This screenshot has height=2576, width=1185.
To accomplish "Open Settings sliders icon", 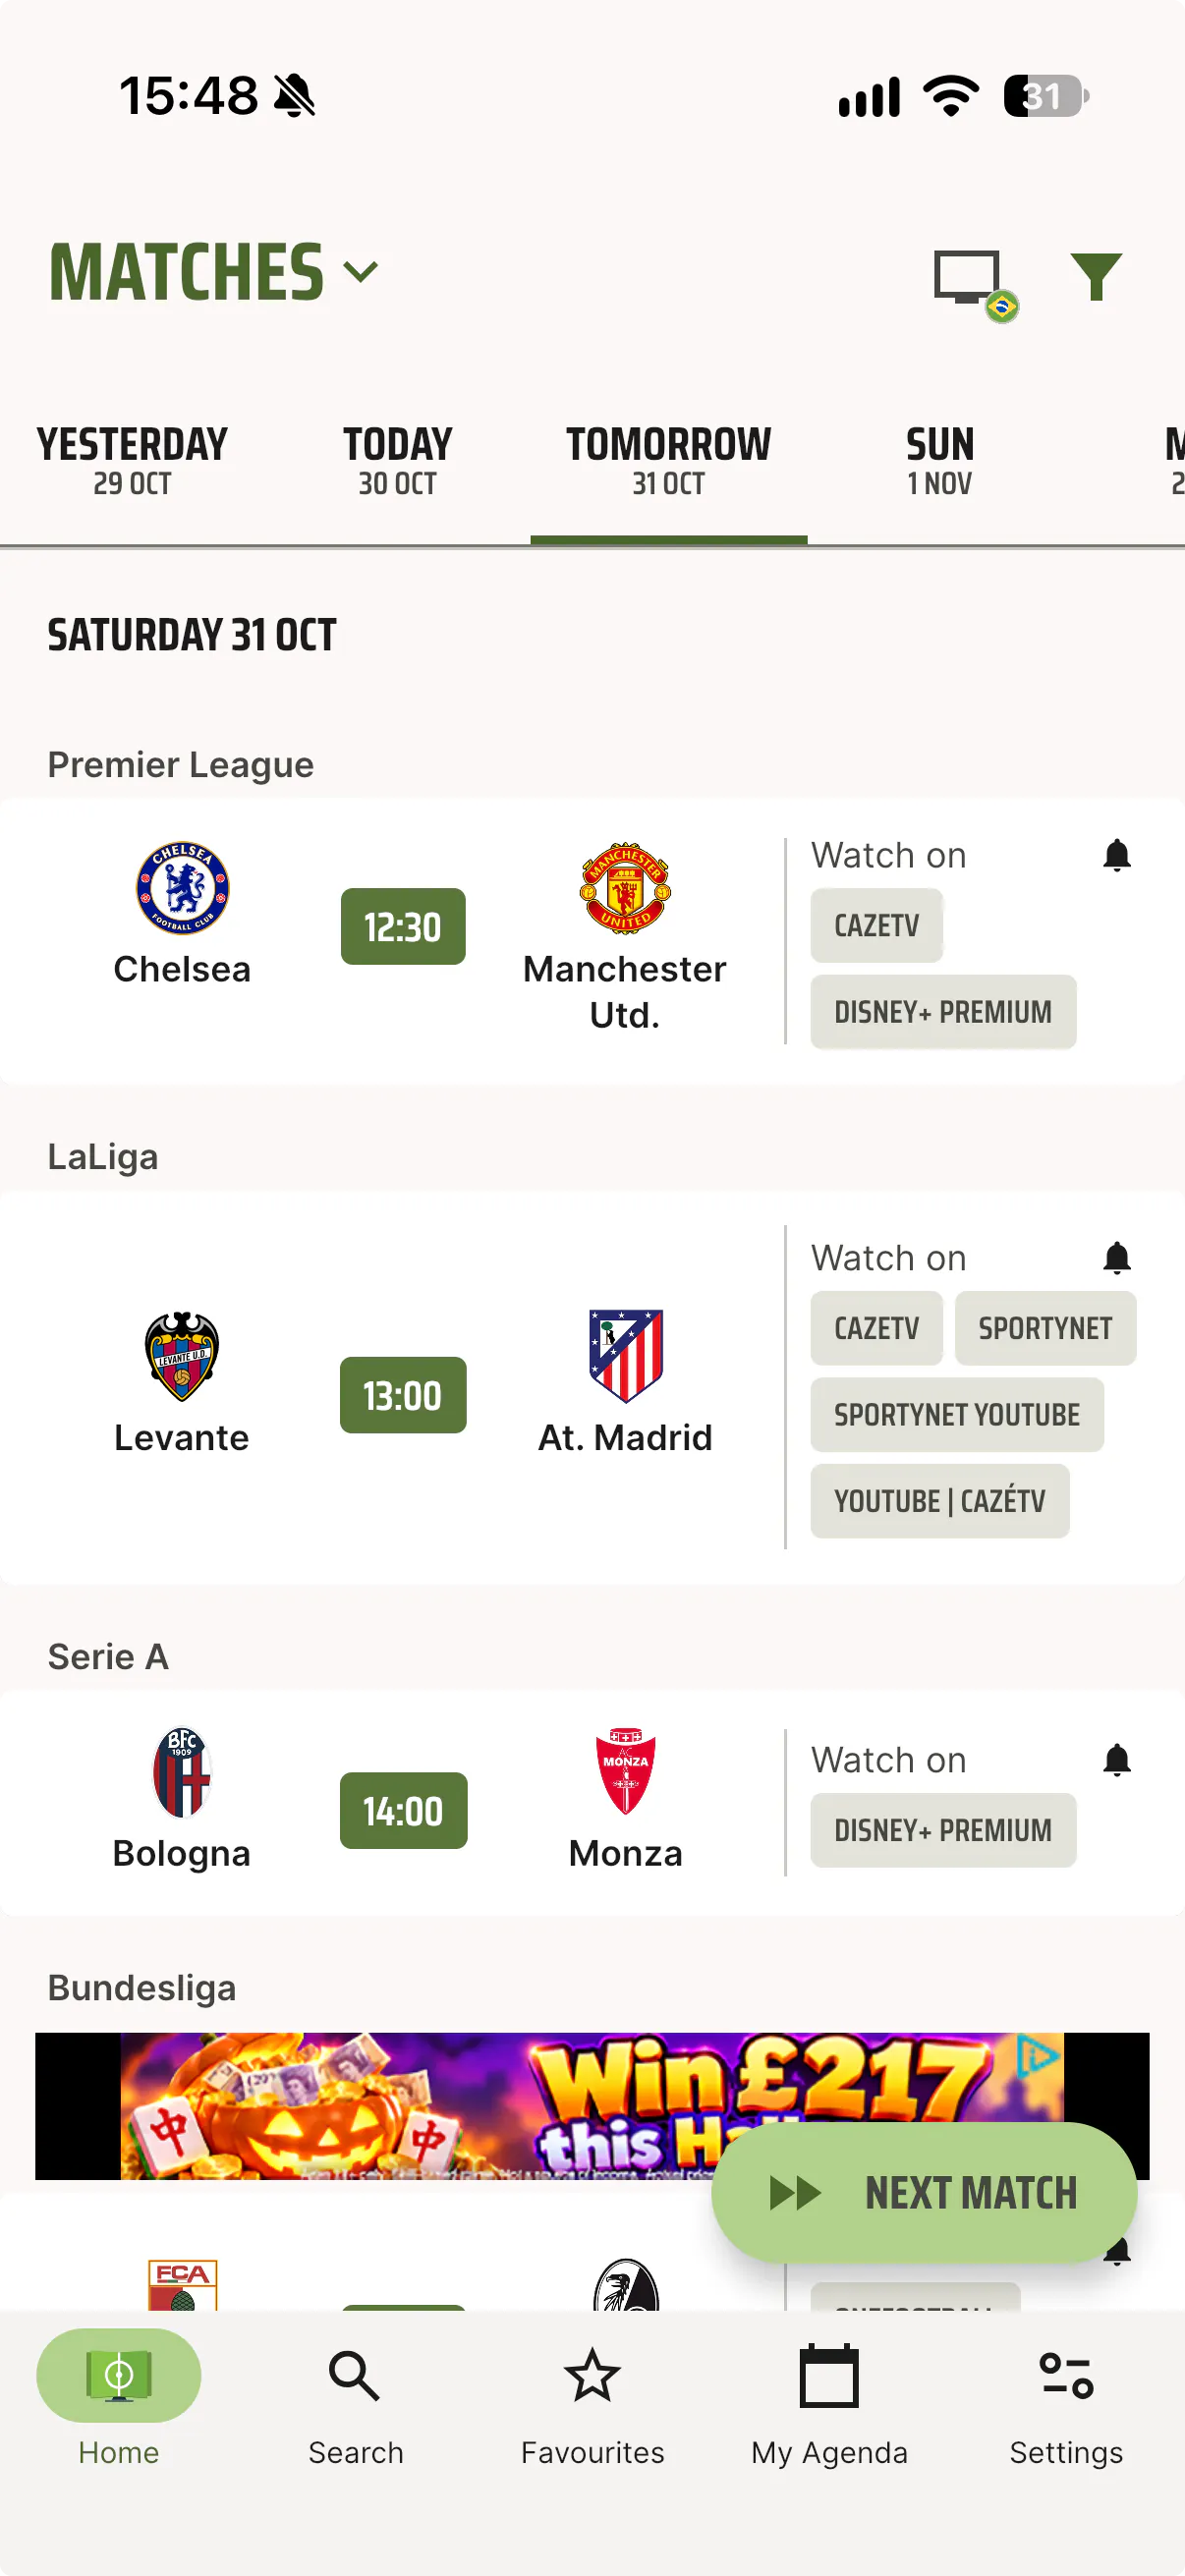I will (1066, 2375).
